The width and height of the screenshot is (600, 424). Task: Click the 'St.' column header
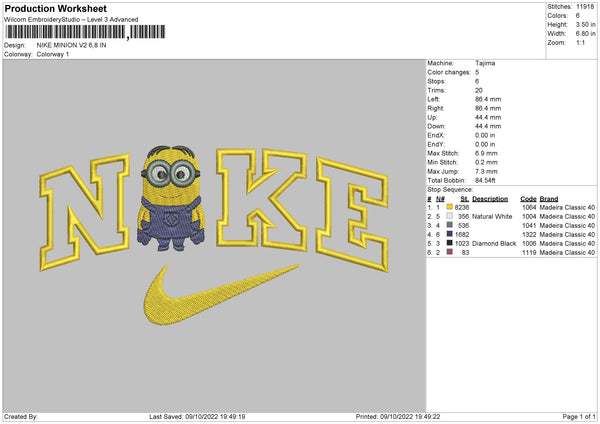pos(465,199)
